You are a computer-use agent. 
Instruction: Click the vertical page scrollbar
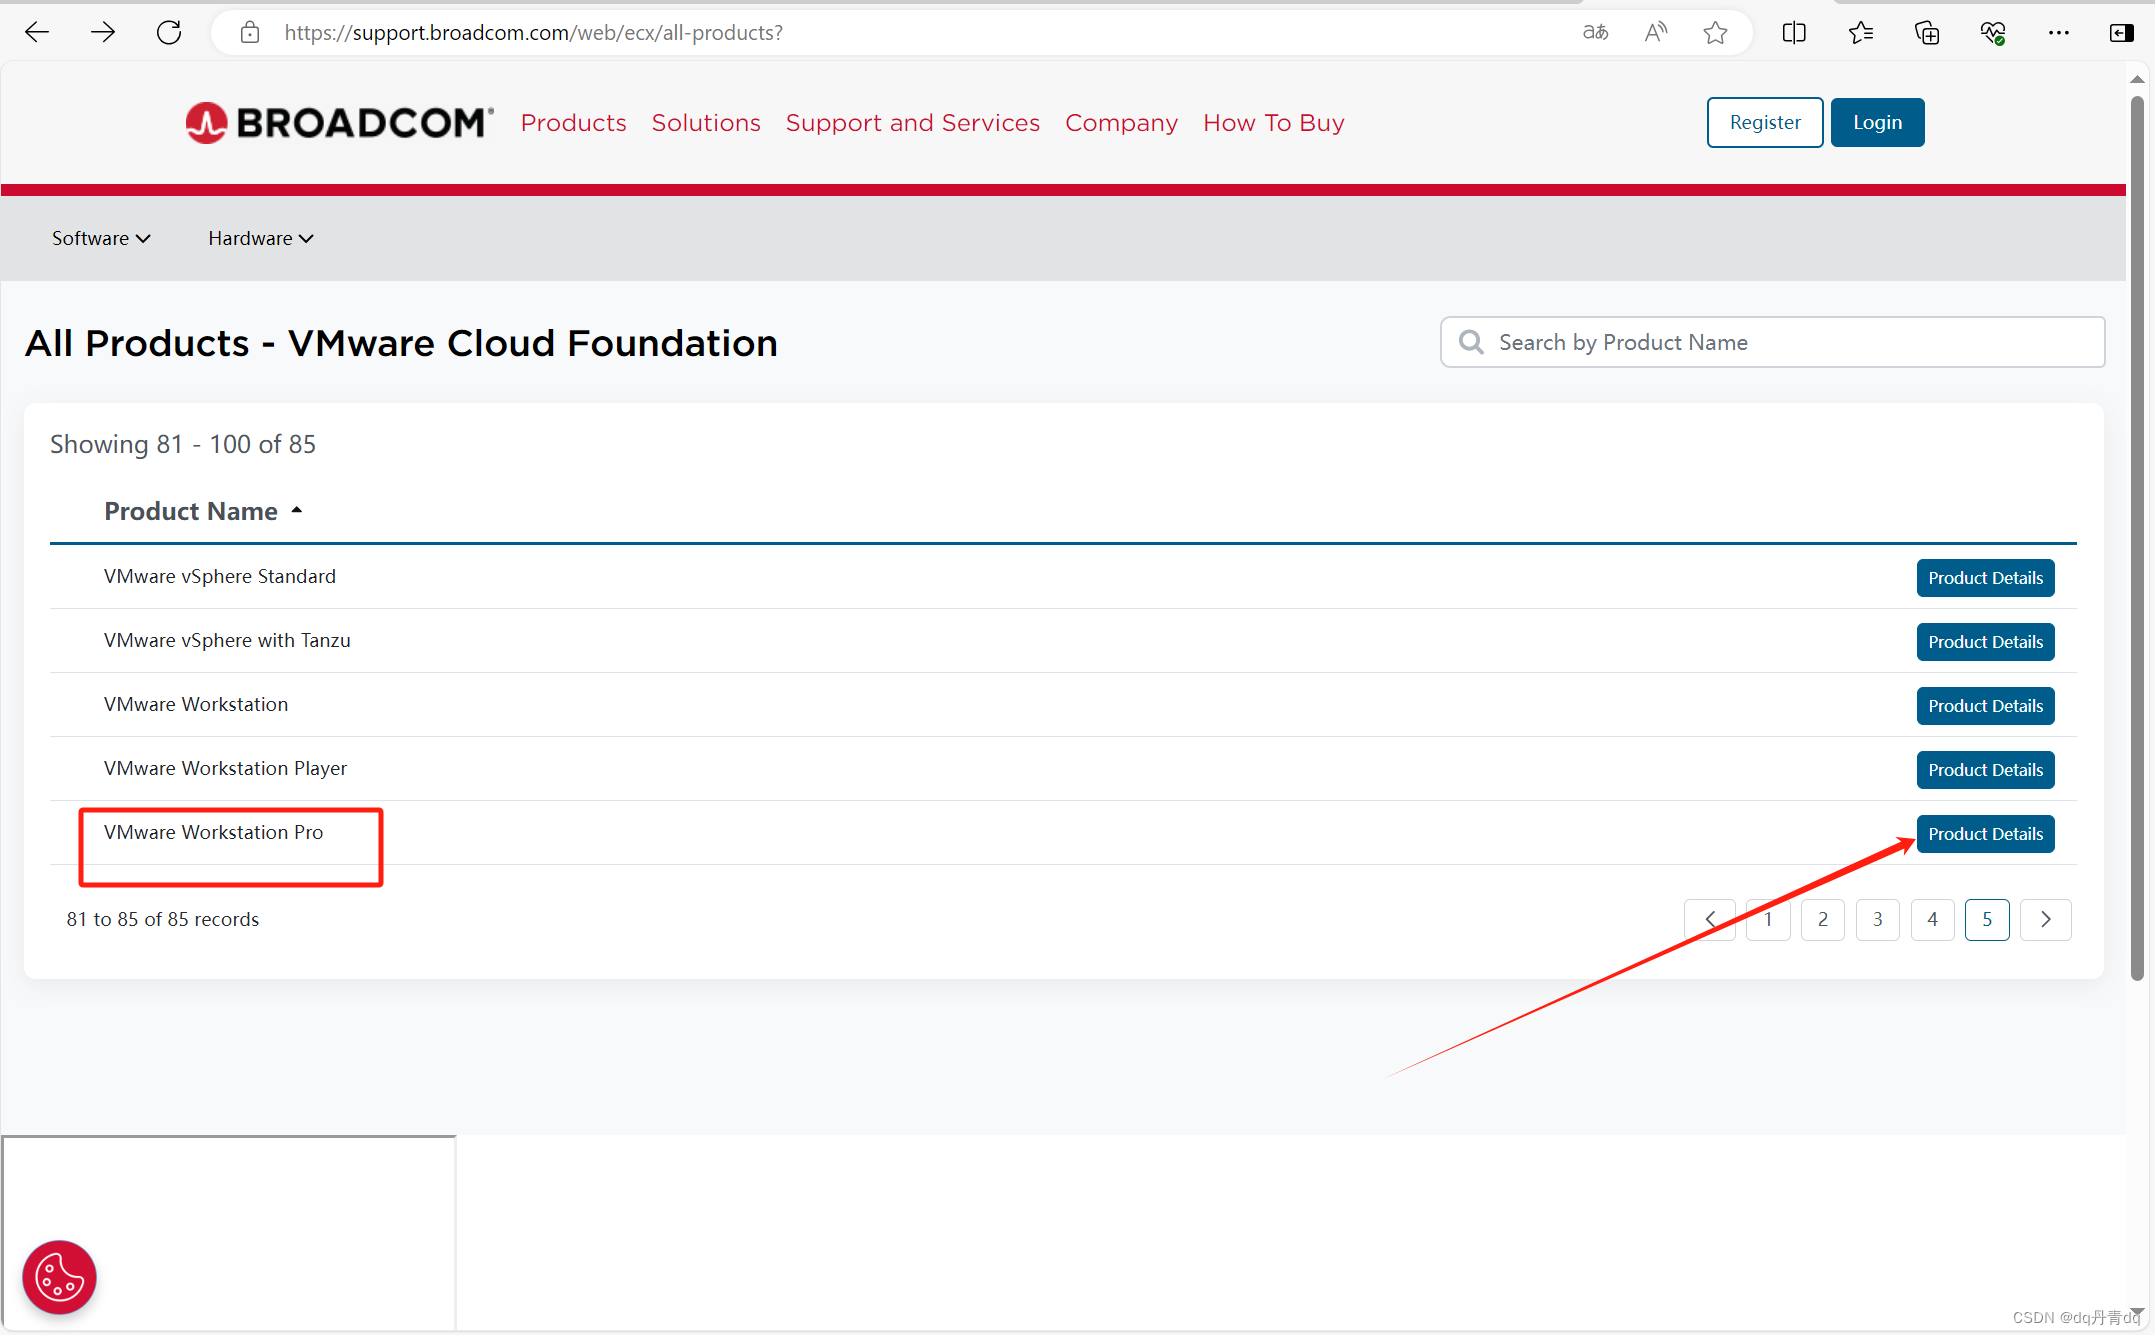click(2137, 540)
